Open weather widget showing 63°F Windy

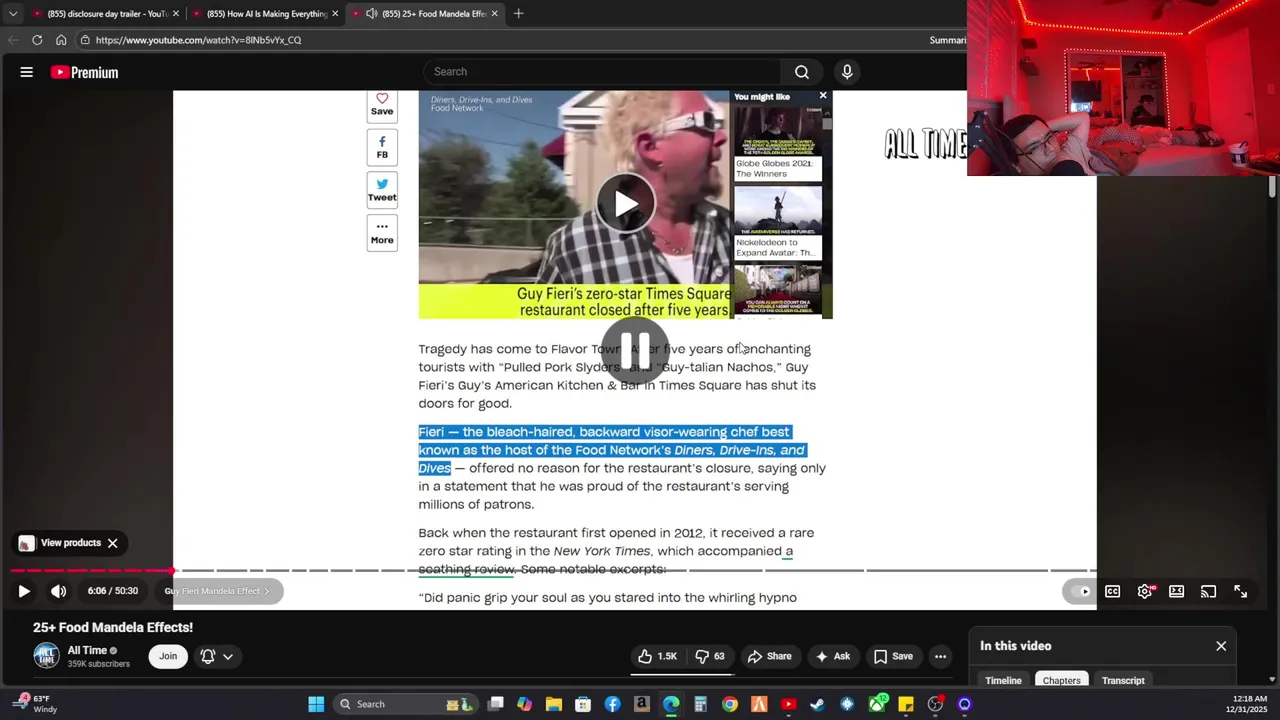click(36, 704)
